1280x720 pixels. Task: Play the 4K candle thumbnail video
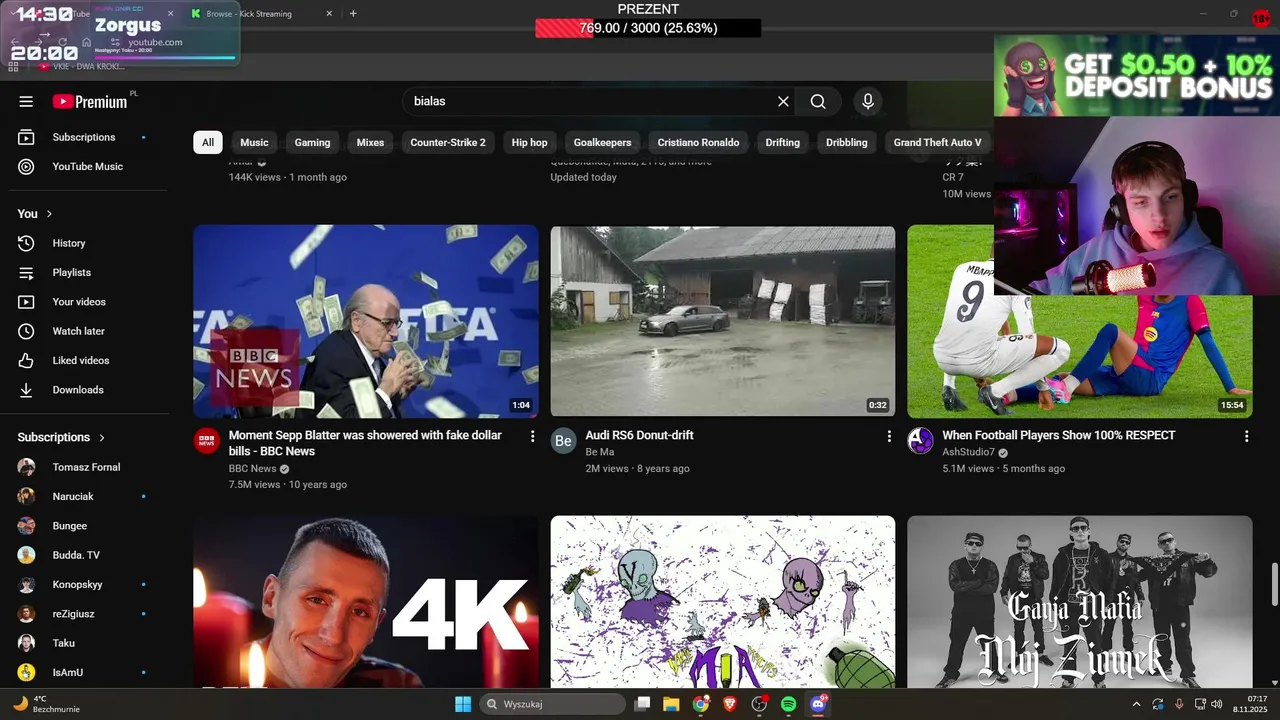pos(366,602)
